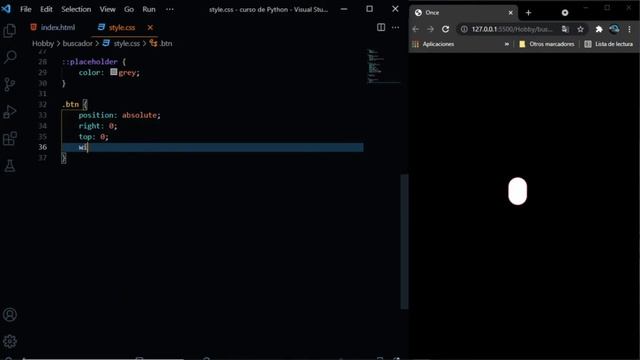This screenshot has height=360, width=640.
Task: Click '::placeholder' selector on line 28
Action: pos(89,62)
